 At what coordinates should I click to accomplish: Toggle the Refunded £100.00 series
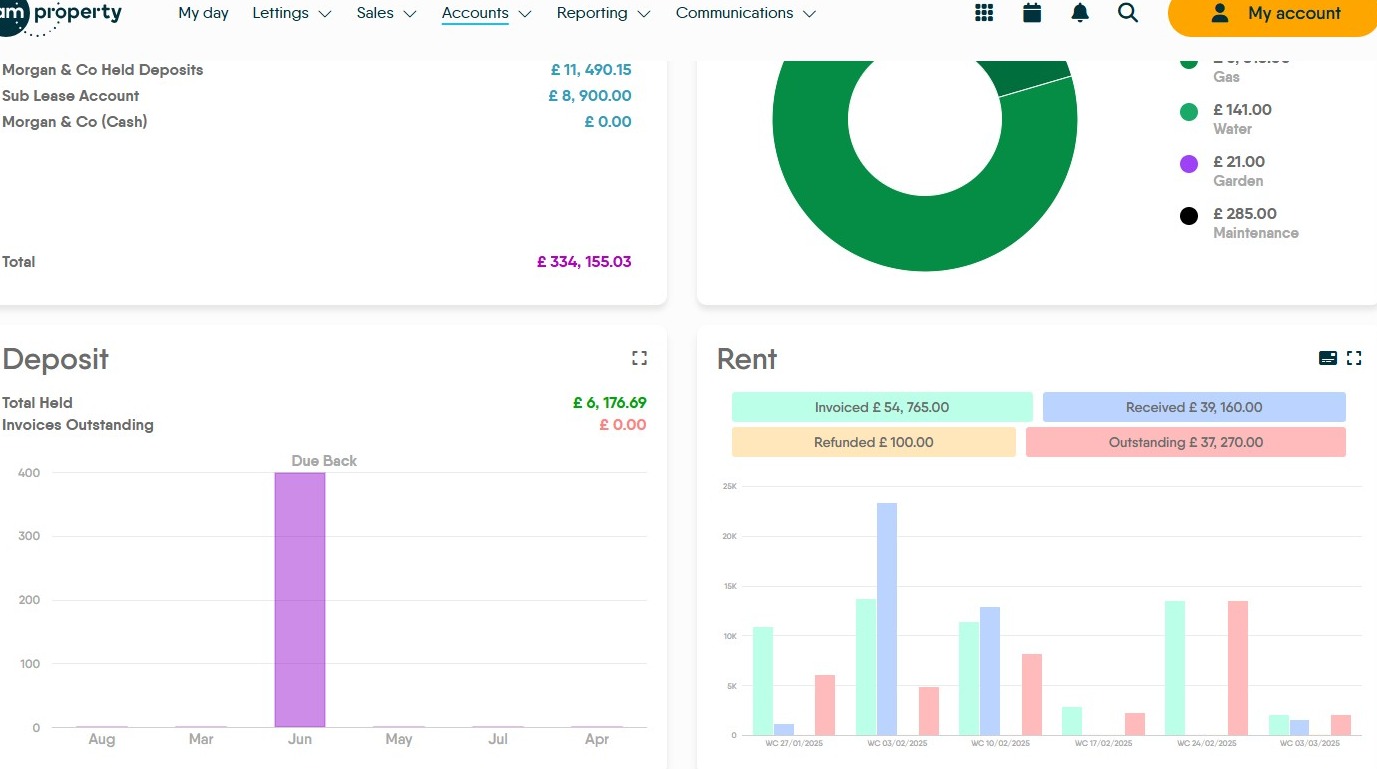(873, 442)
